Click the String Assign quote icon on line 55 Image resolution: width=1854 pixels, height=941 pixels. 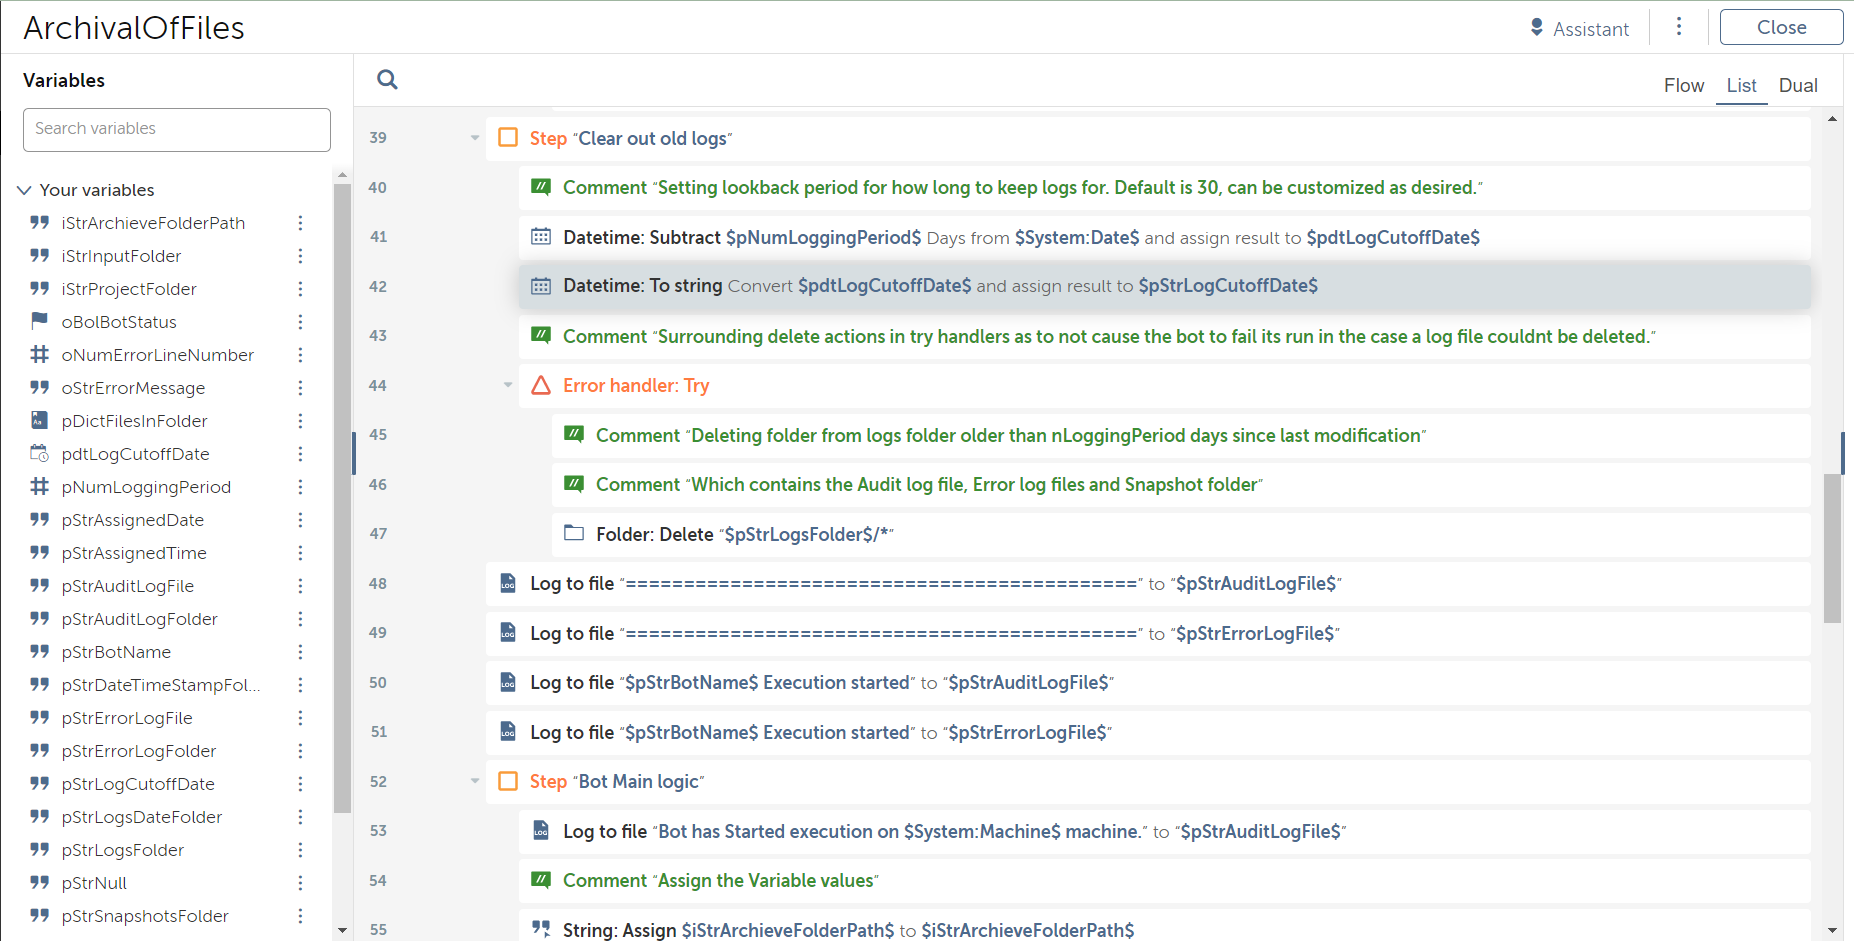[541, 929]
